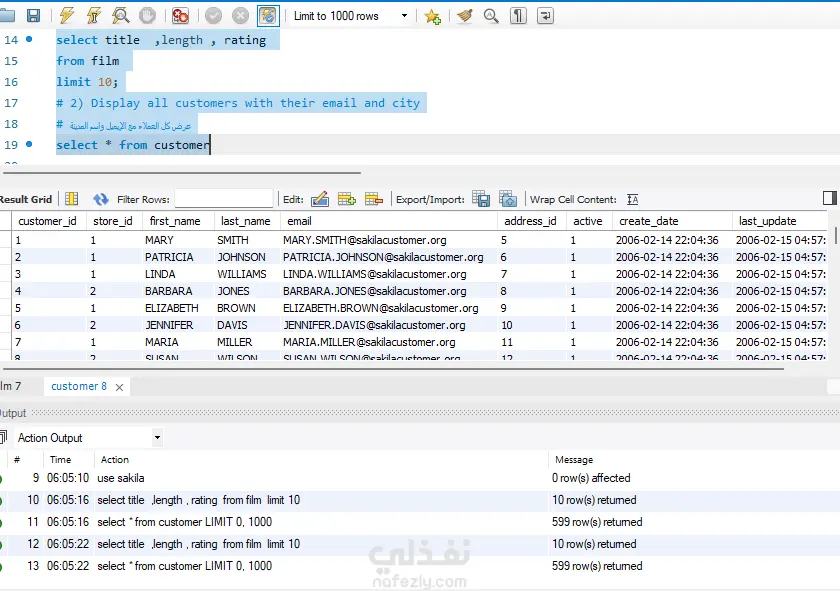This screenshot has height=591, width=840.
Task: Click the Filter Rows input field
Action: [x=223, y=199]
